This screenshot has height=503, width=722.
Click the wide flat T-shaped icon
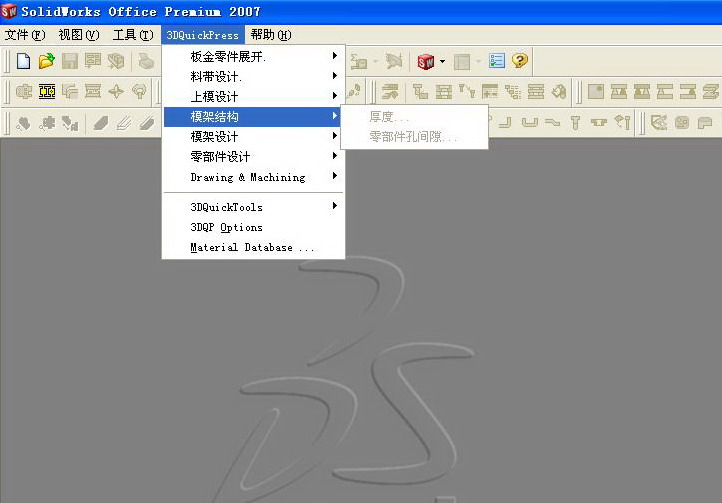(x=599, y=123)
